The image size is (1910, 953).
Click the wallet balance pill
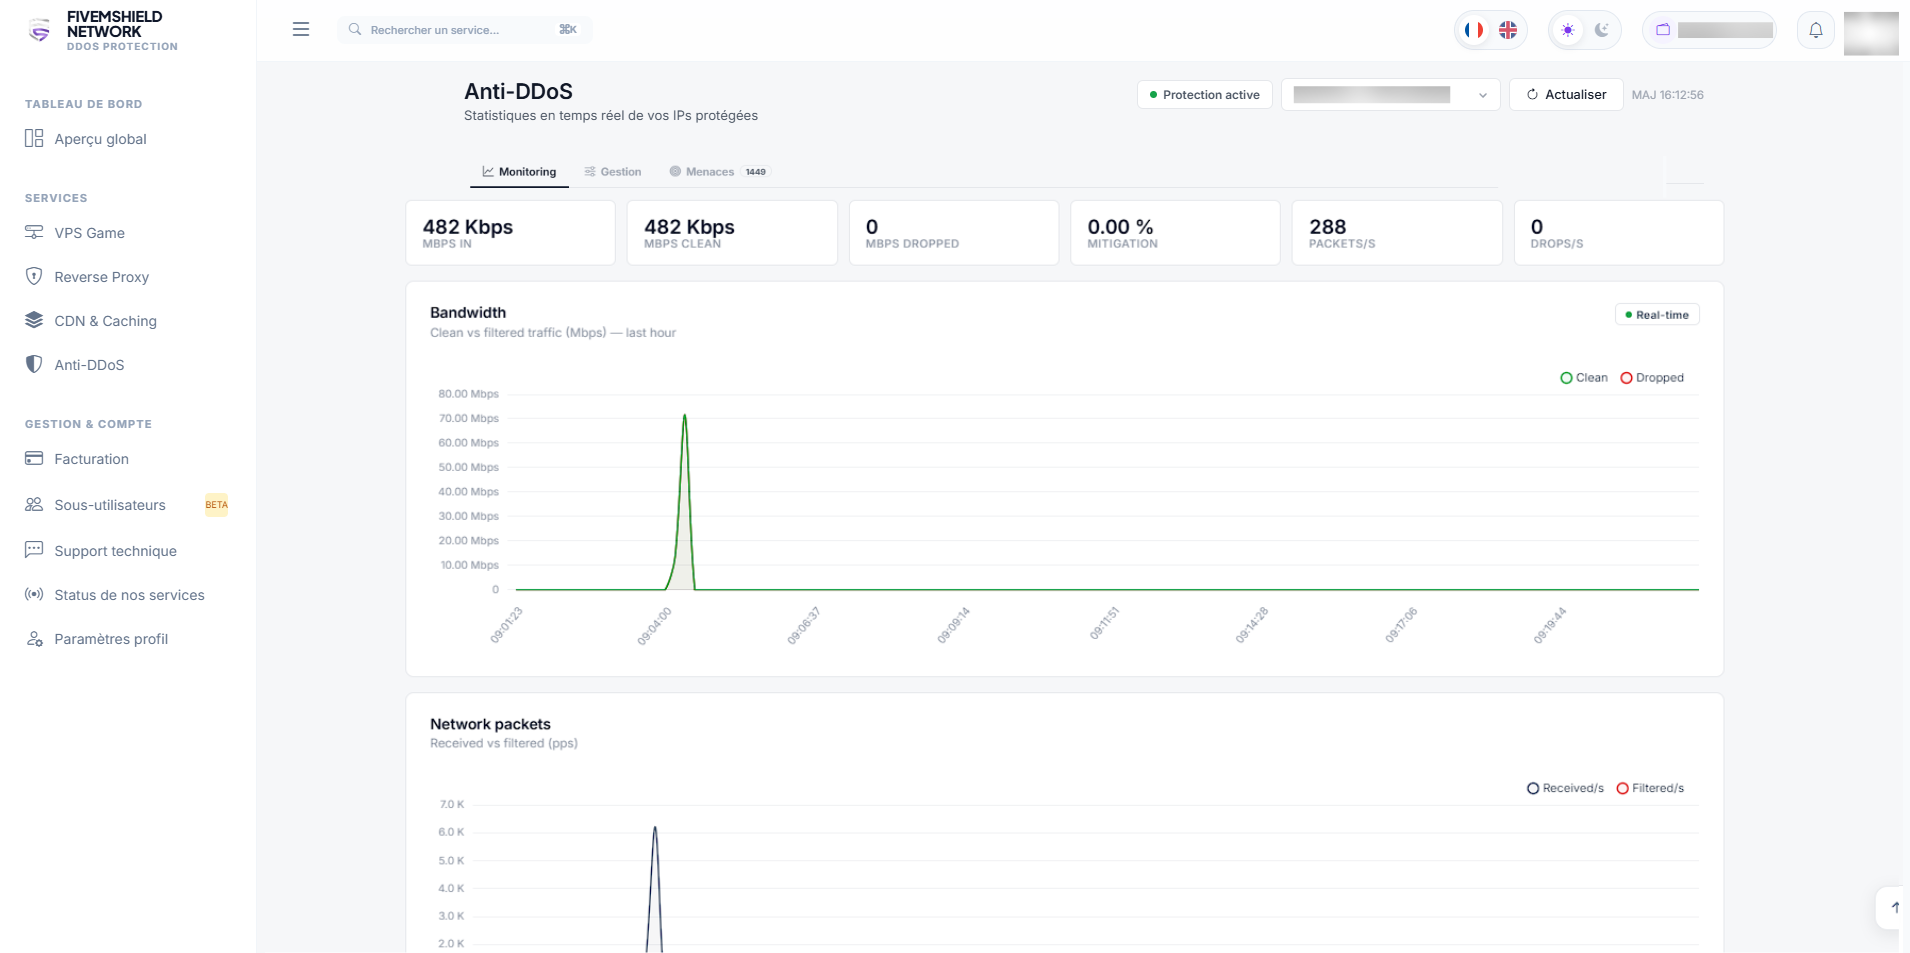1709,30
